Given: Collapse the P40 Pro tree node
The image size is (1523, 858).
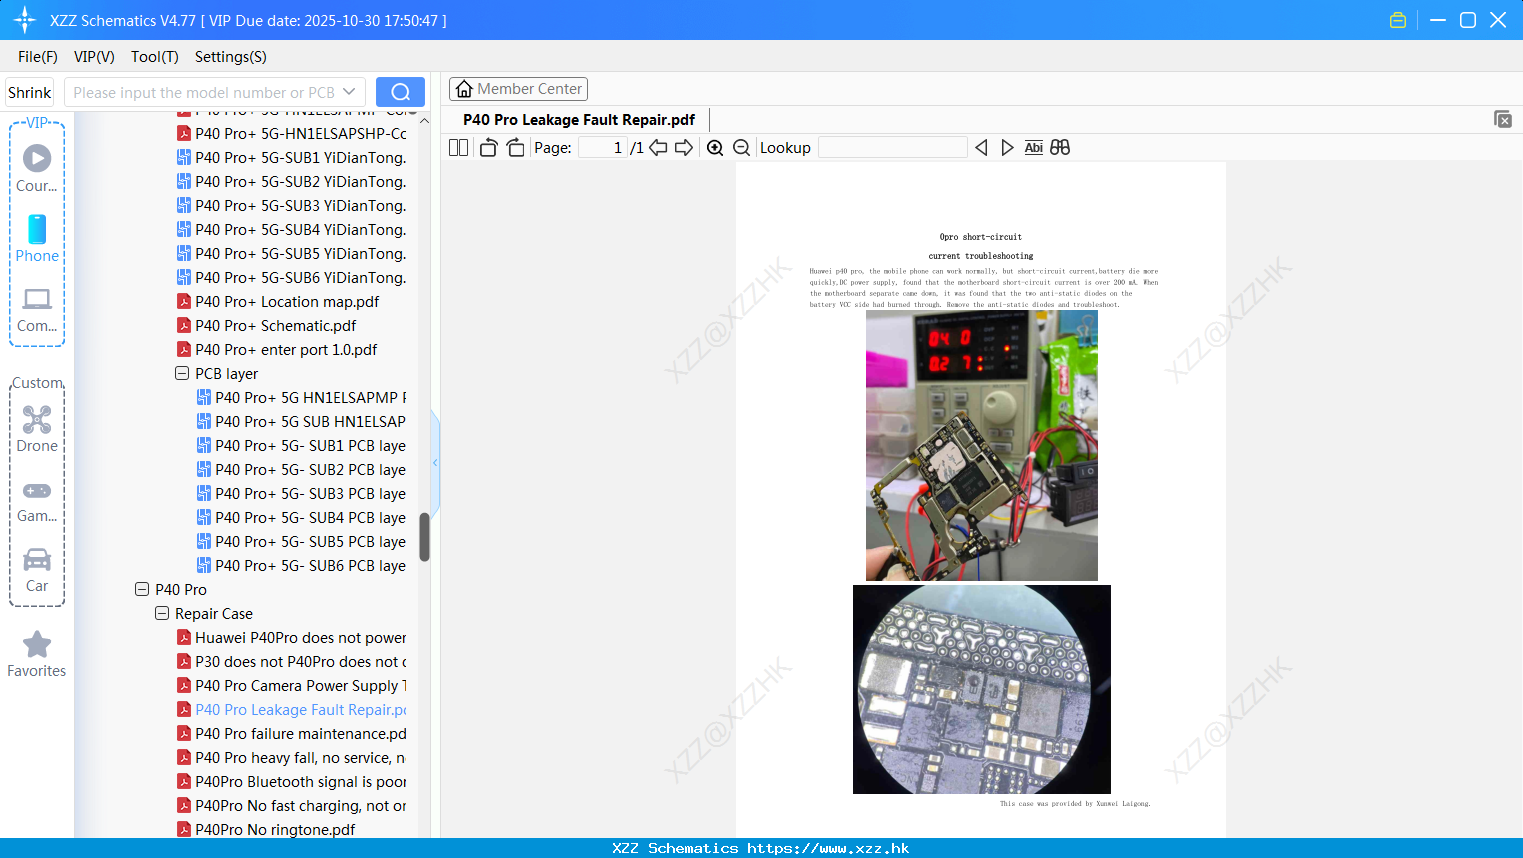Looking at the screenshot, I should [x=142, y=589].
